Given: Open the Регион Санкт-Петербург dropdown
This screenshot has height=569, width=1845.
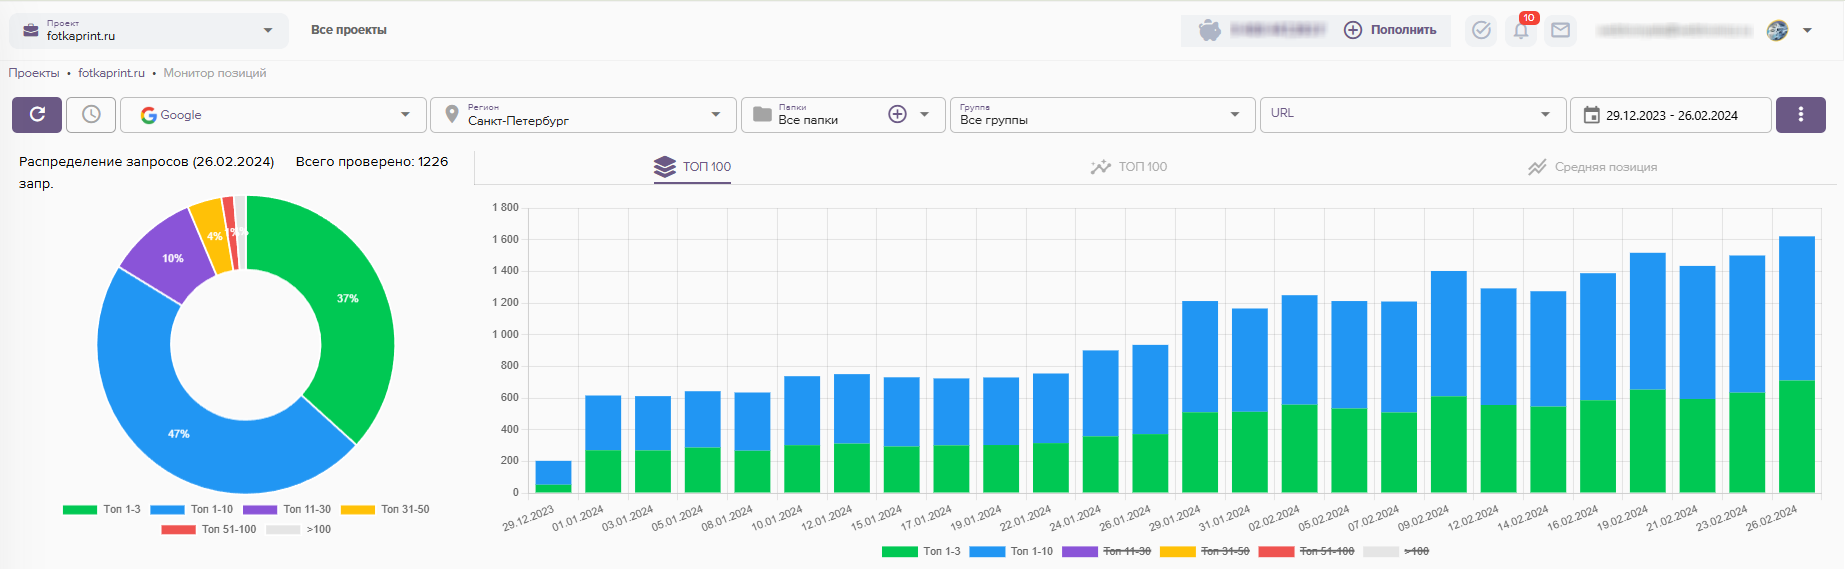Looking at the screenshot, I should click(x=584, y=115).
